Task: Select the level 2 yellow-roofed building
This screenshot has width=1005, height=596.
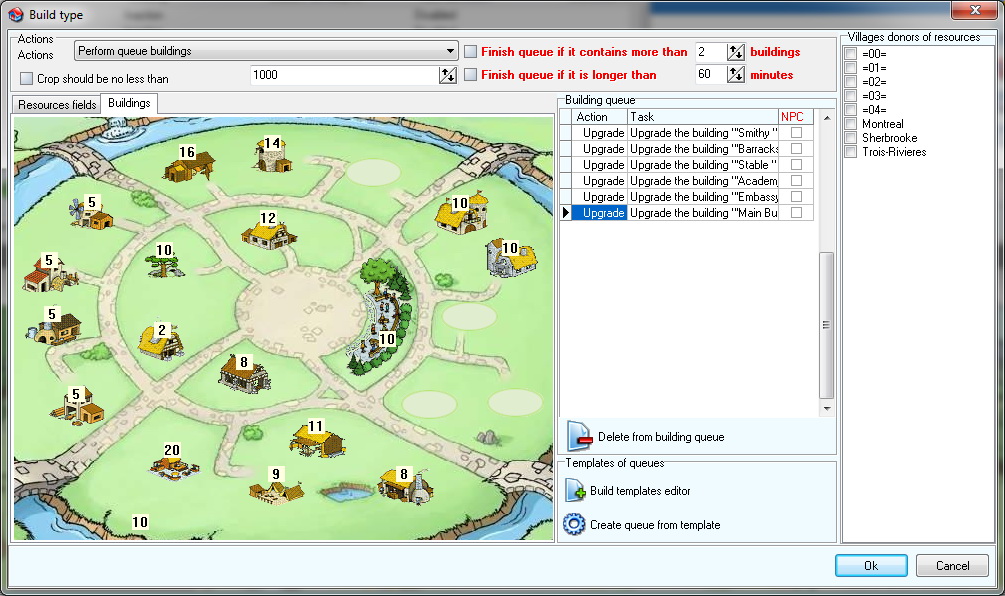Action: (162, 342)
